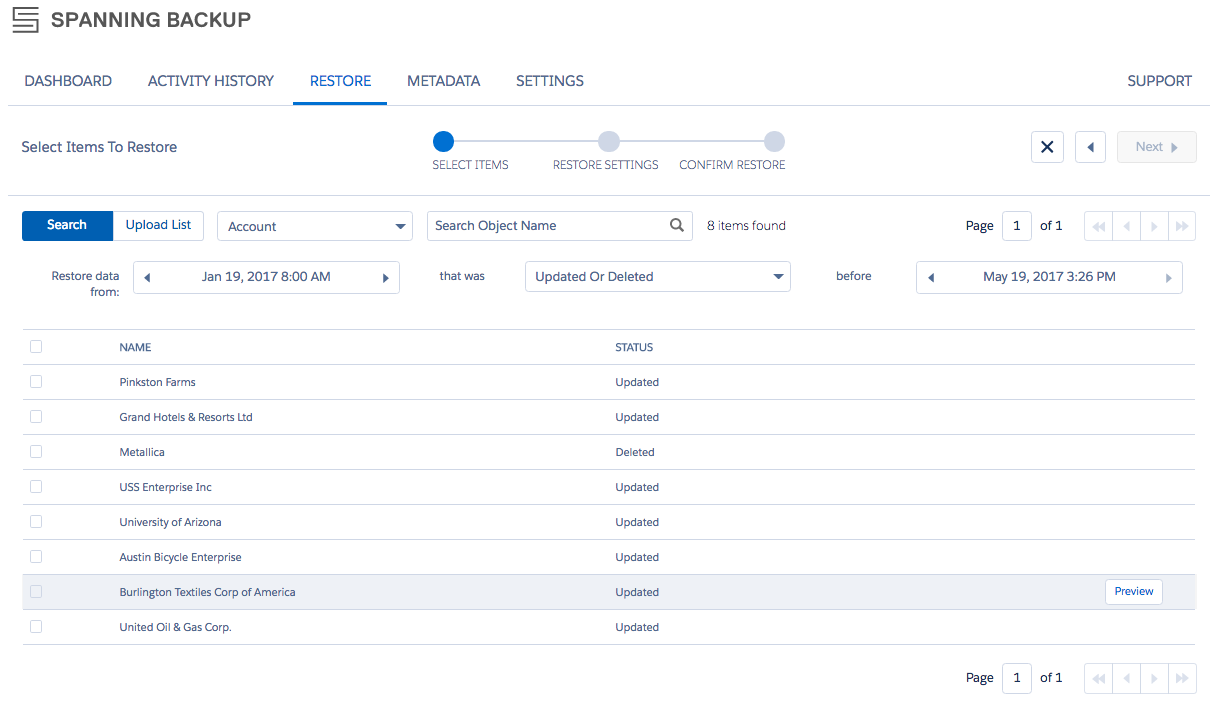The image size is (1219, 709).
Task: Select the RESTORE SETTINGS step circle
Action: pyautogui.click(x=609, y=142)
